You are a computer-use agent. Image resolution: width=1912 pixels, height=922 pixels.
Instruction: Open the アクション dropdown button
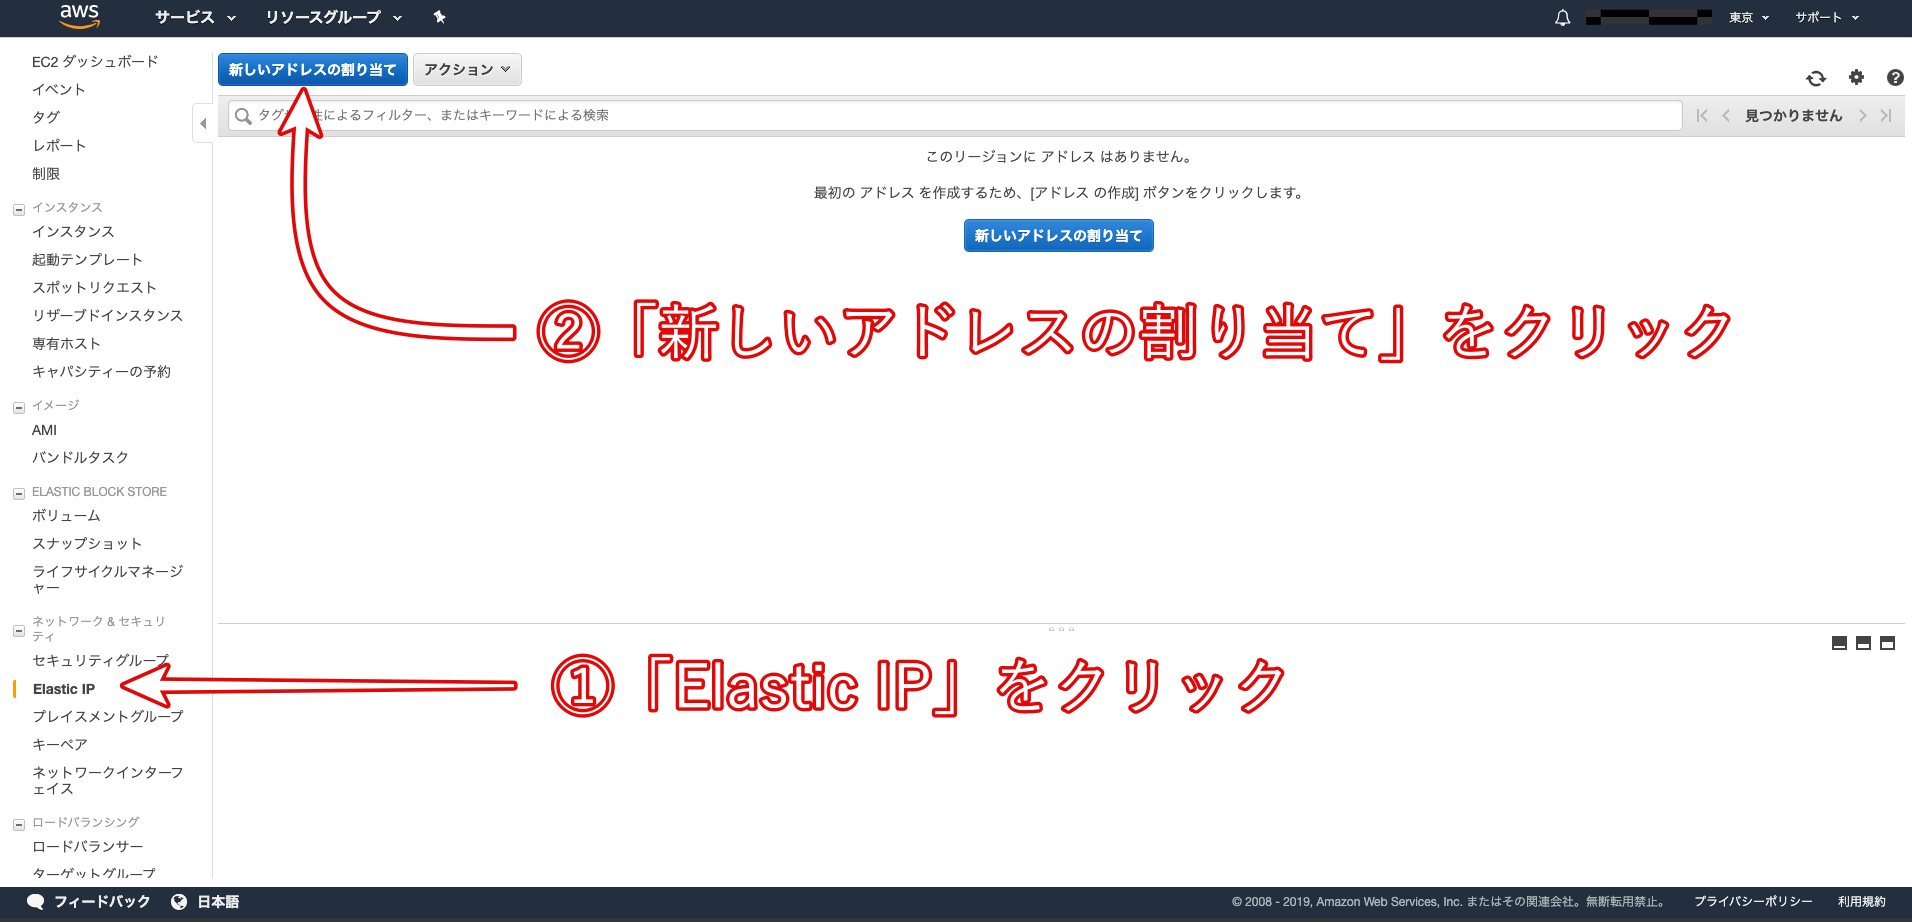tap(467, 69)
